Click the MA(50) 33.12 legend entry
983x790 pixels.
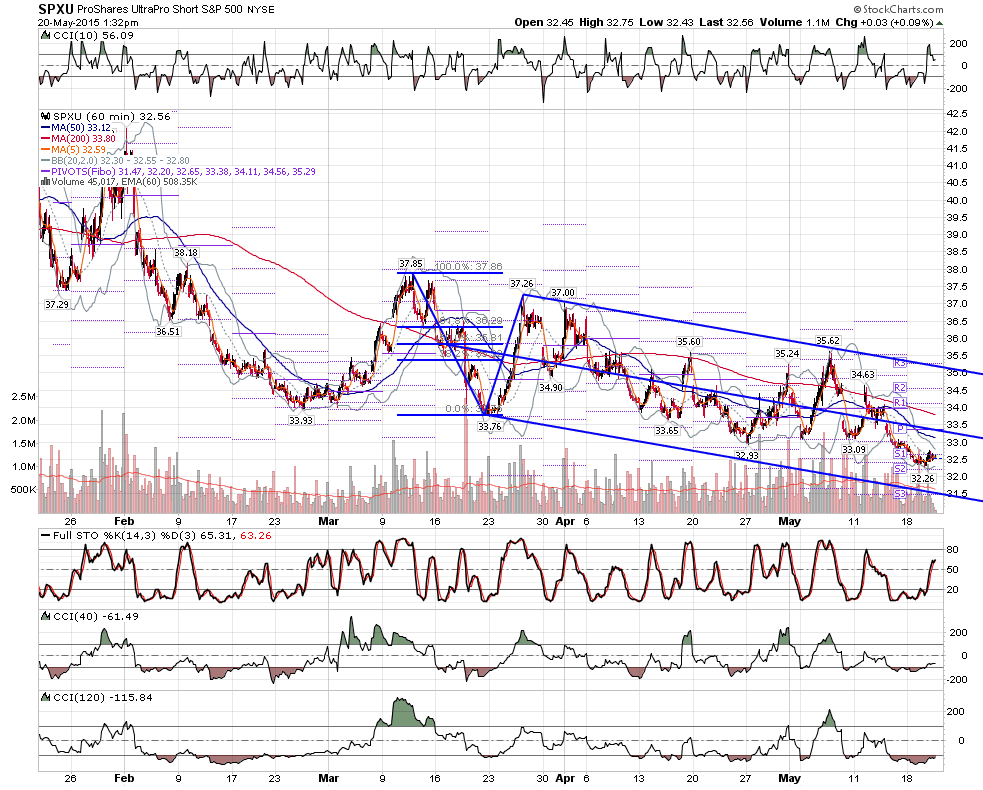[76, 128]
